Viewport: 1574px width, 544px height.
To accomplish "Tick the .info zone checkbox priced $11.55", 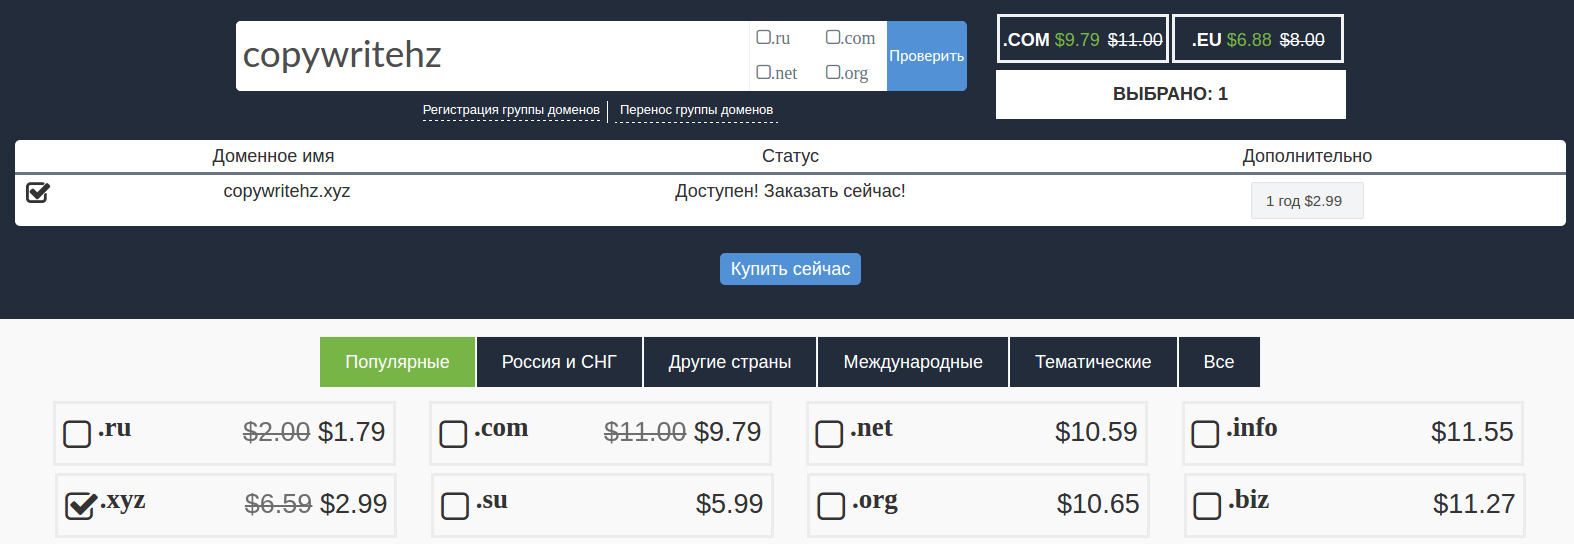I will point(1205,434).
